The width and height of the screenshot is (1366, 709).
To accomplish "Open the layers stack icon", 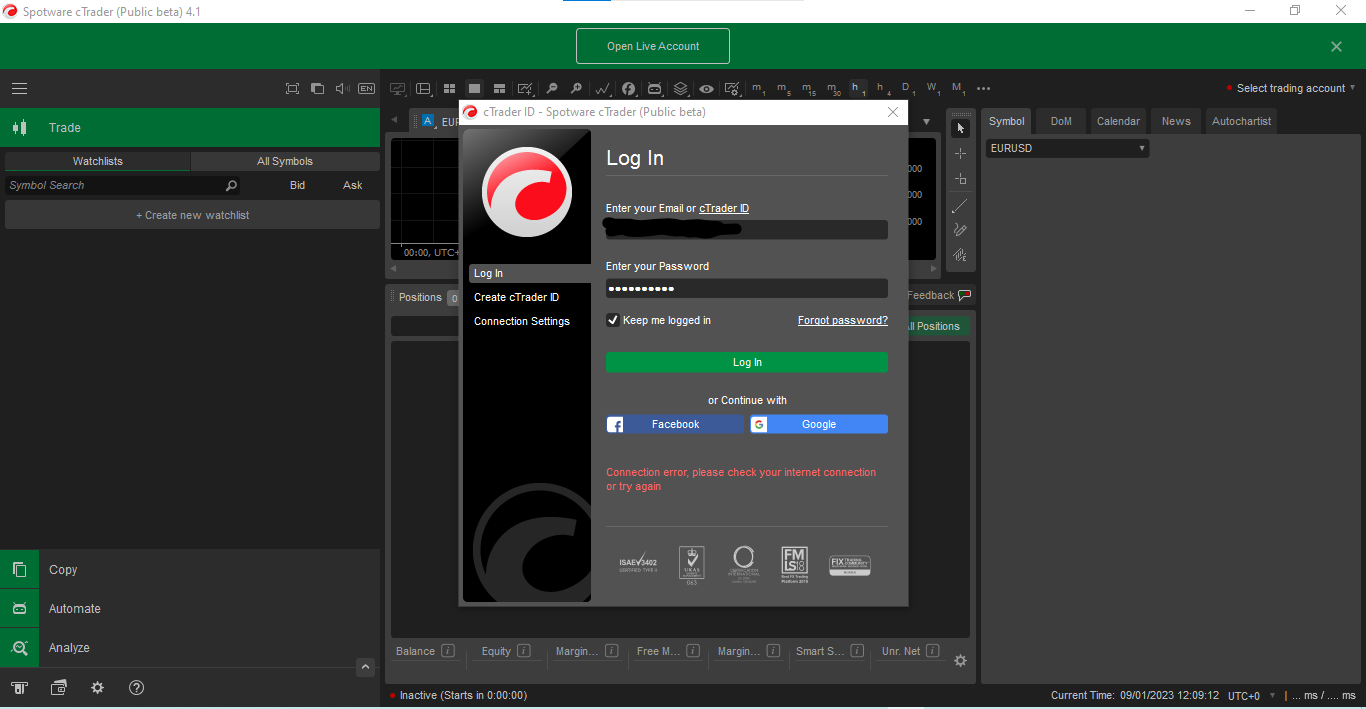I will (x=681, y=88).
